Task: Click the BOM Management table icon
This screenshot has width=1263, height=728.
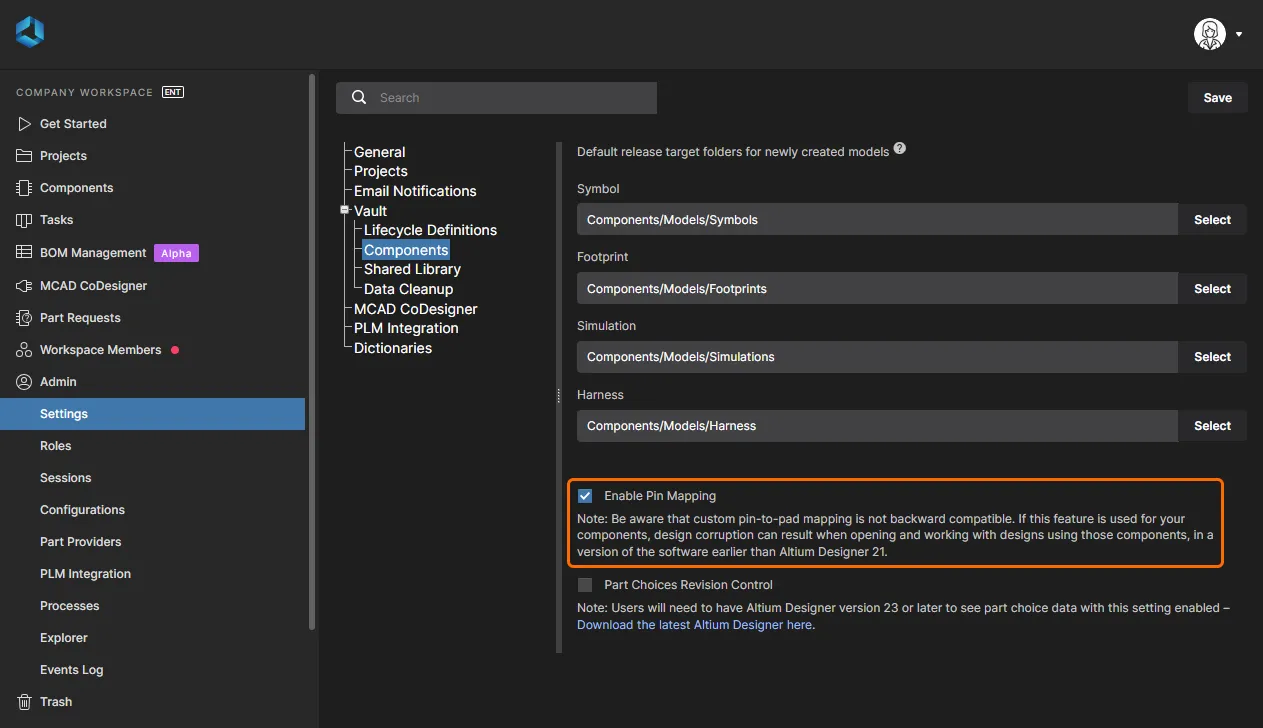Action: (24, 253)
